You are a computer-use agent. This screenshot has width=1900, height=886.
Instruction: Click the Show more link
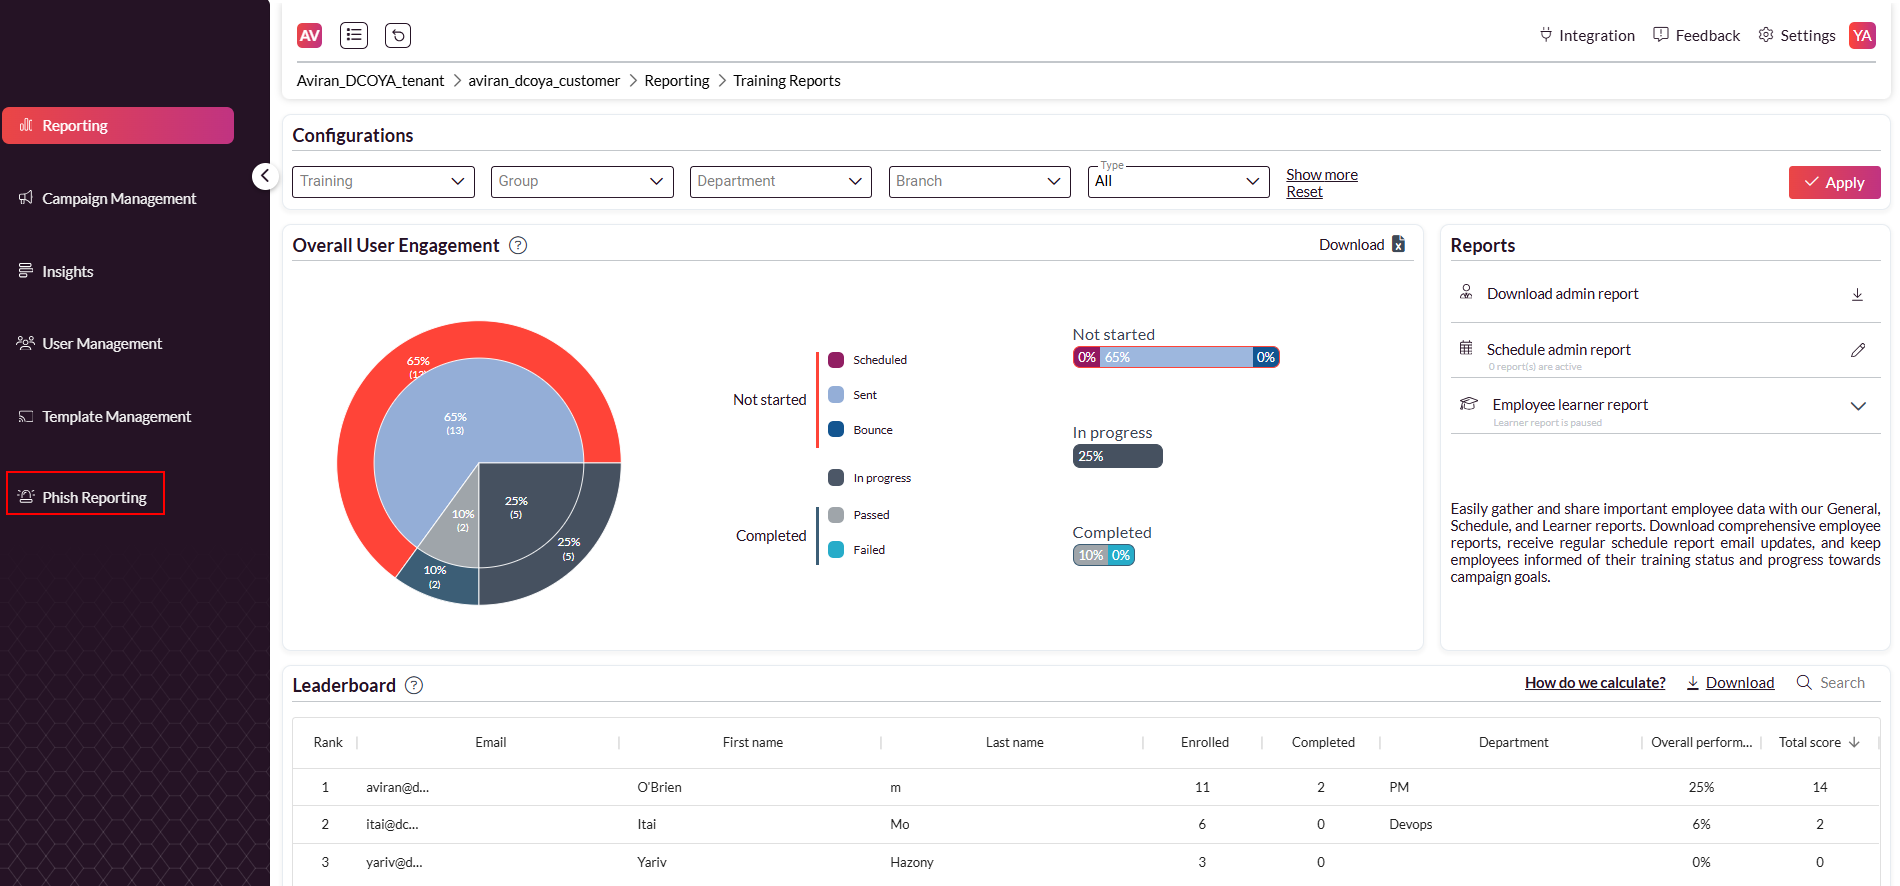tap(1321, 175)
